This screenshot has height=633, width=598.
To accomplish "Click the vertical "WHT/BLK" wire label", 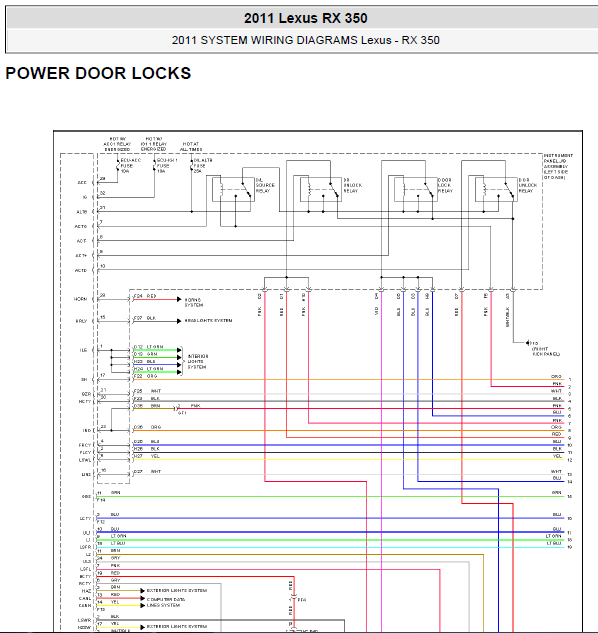I will [x=508, y=316].
